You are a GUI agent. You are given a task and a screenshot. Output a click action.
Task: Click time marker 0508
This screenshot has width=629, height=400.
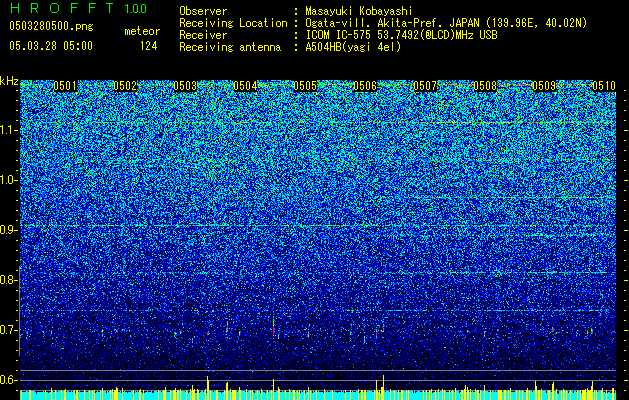pyautogui.click(x=485, y=86)
